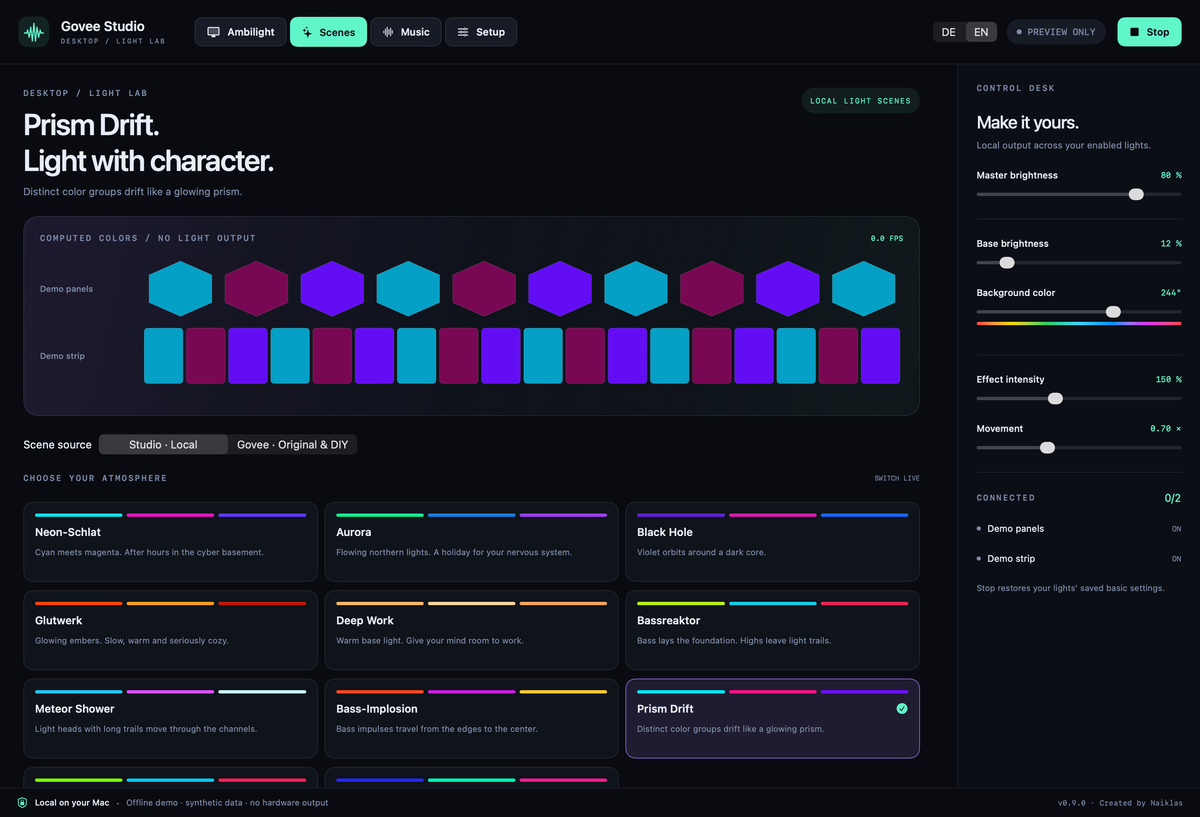
Task: Click the 244° background color value
Action: [1172, 293]
